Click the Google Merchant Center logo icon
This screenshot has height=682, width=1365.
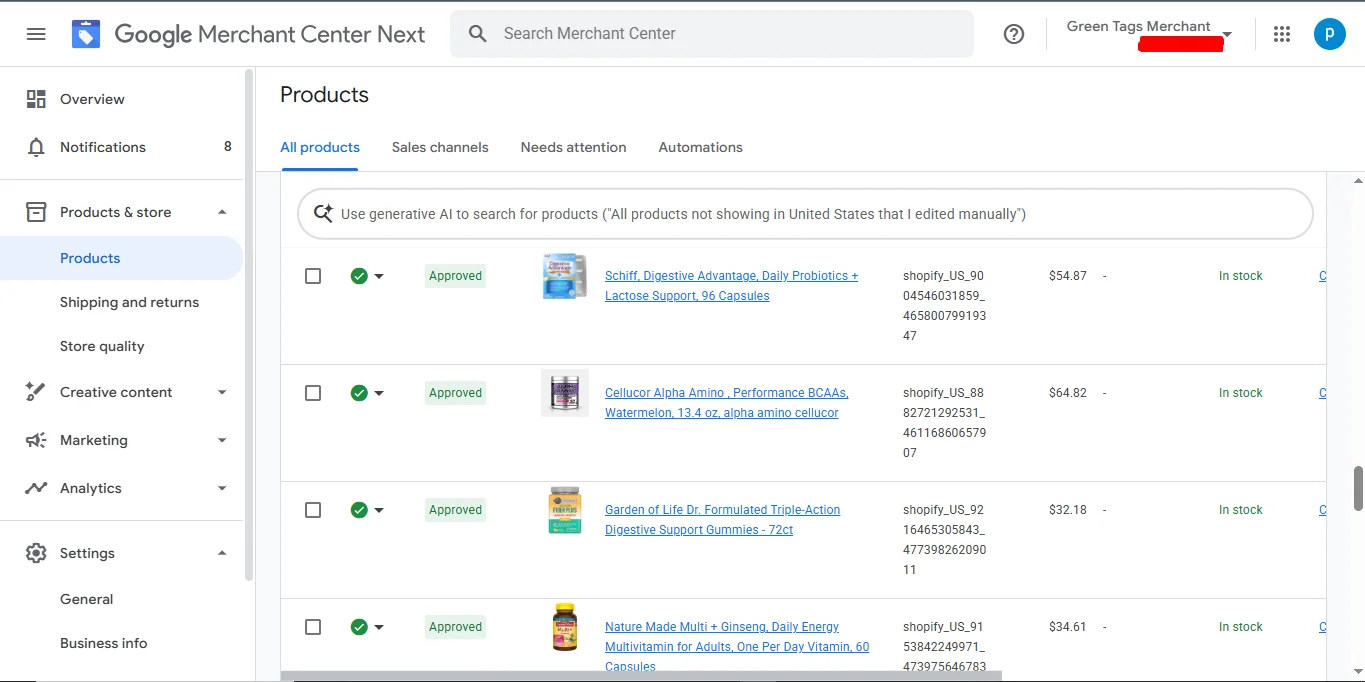pyautogui.click(x=86, y=34)
